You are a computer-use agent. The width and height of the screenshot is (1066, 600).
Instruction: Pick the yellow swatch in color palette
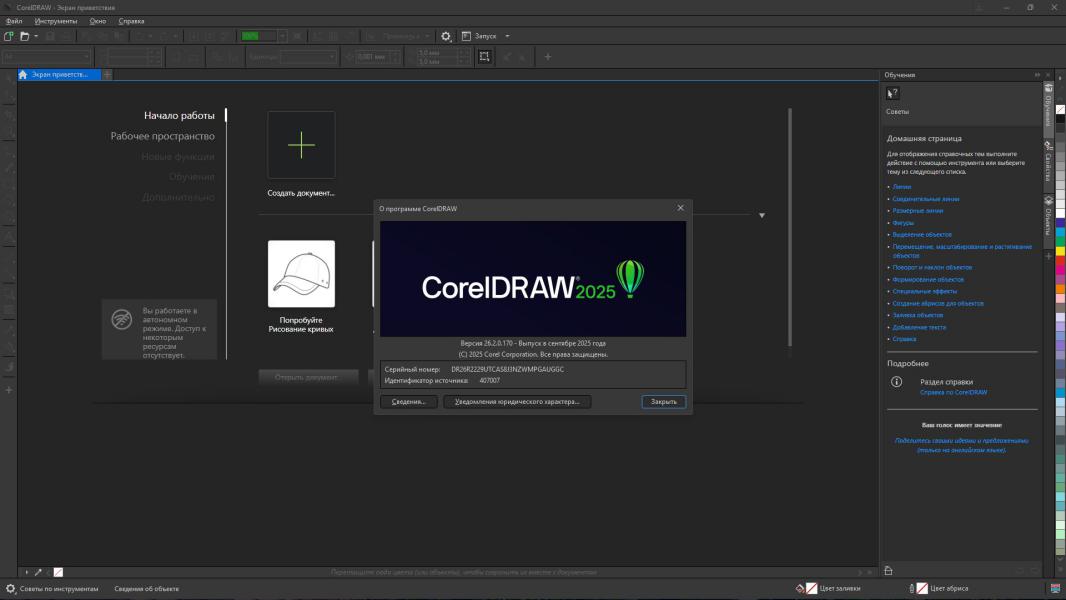(1060, 250)
